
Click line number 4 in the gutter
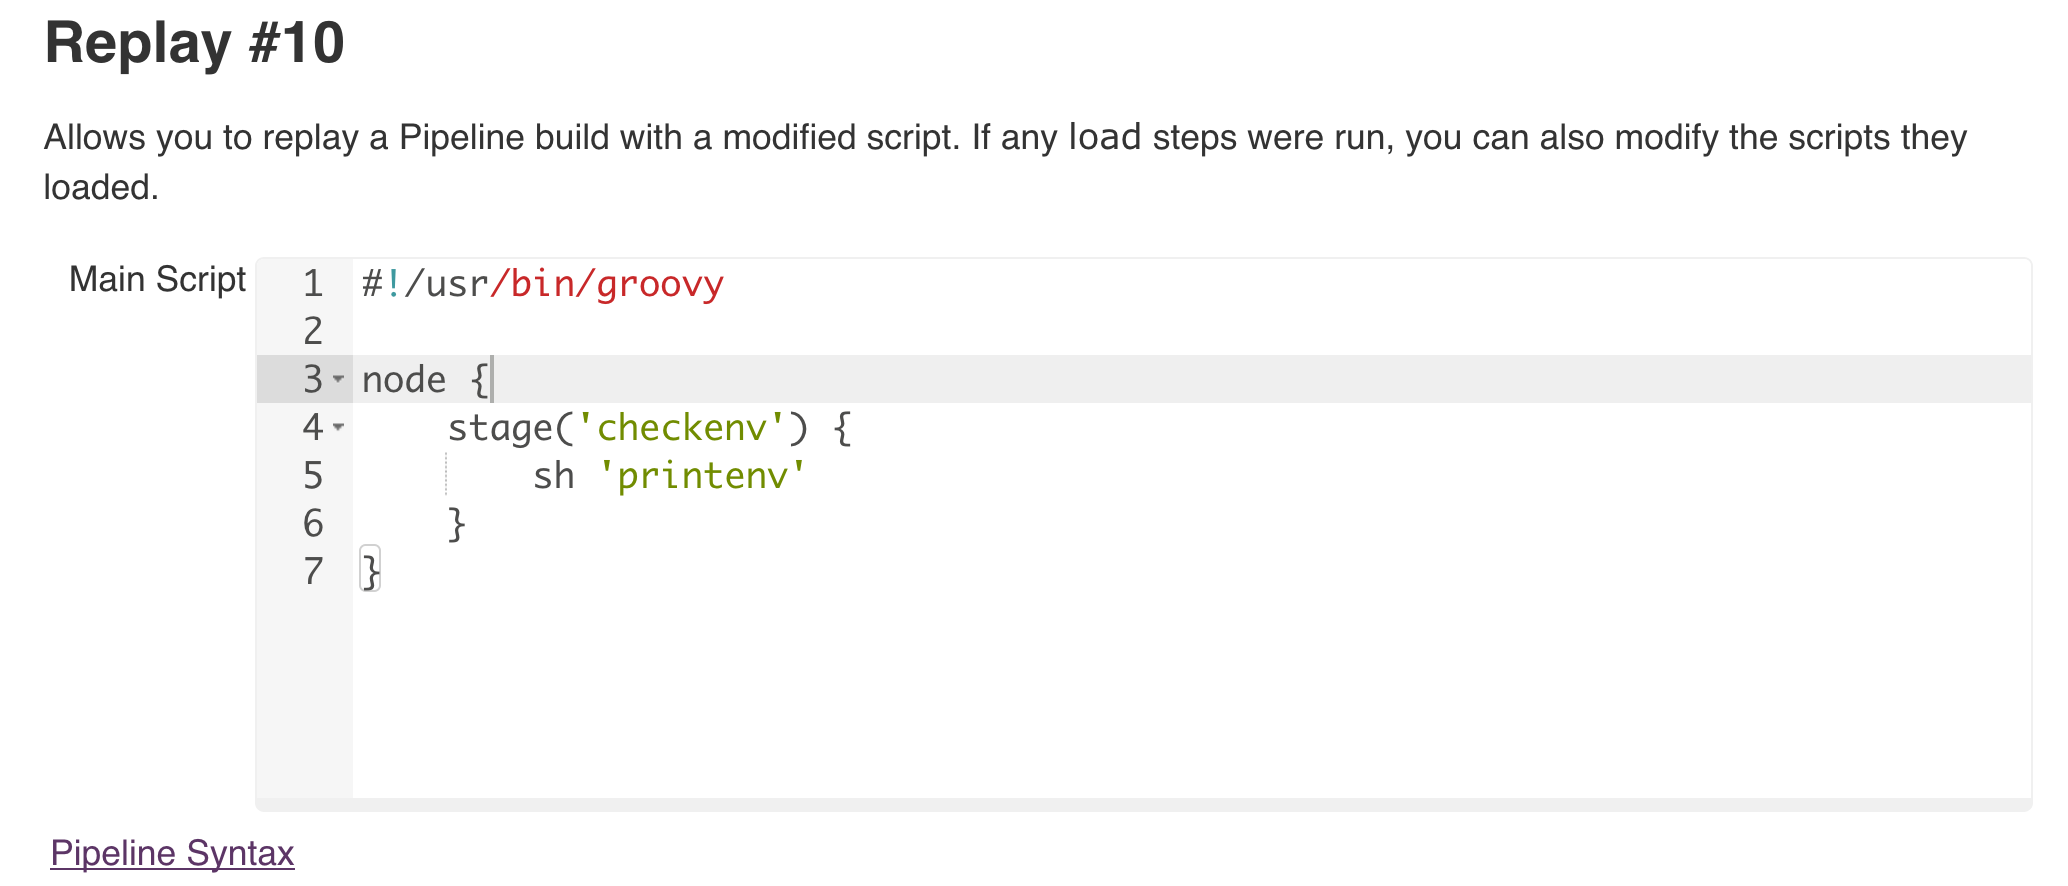(x=312, y=428)
